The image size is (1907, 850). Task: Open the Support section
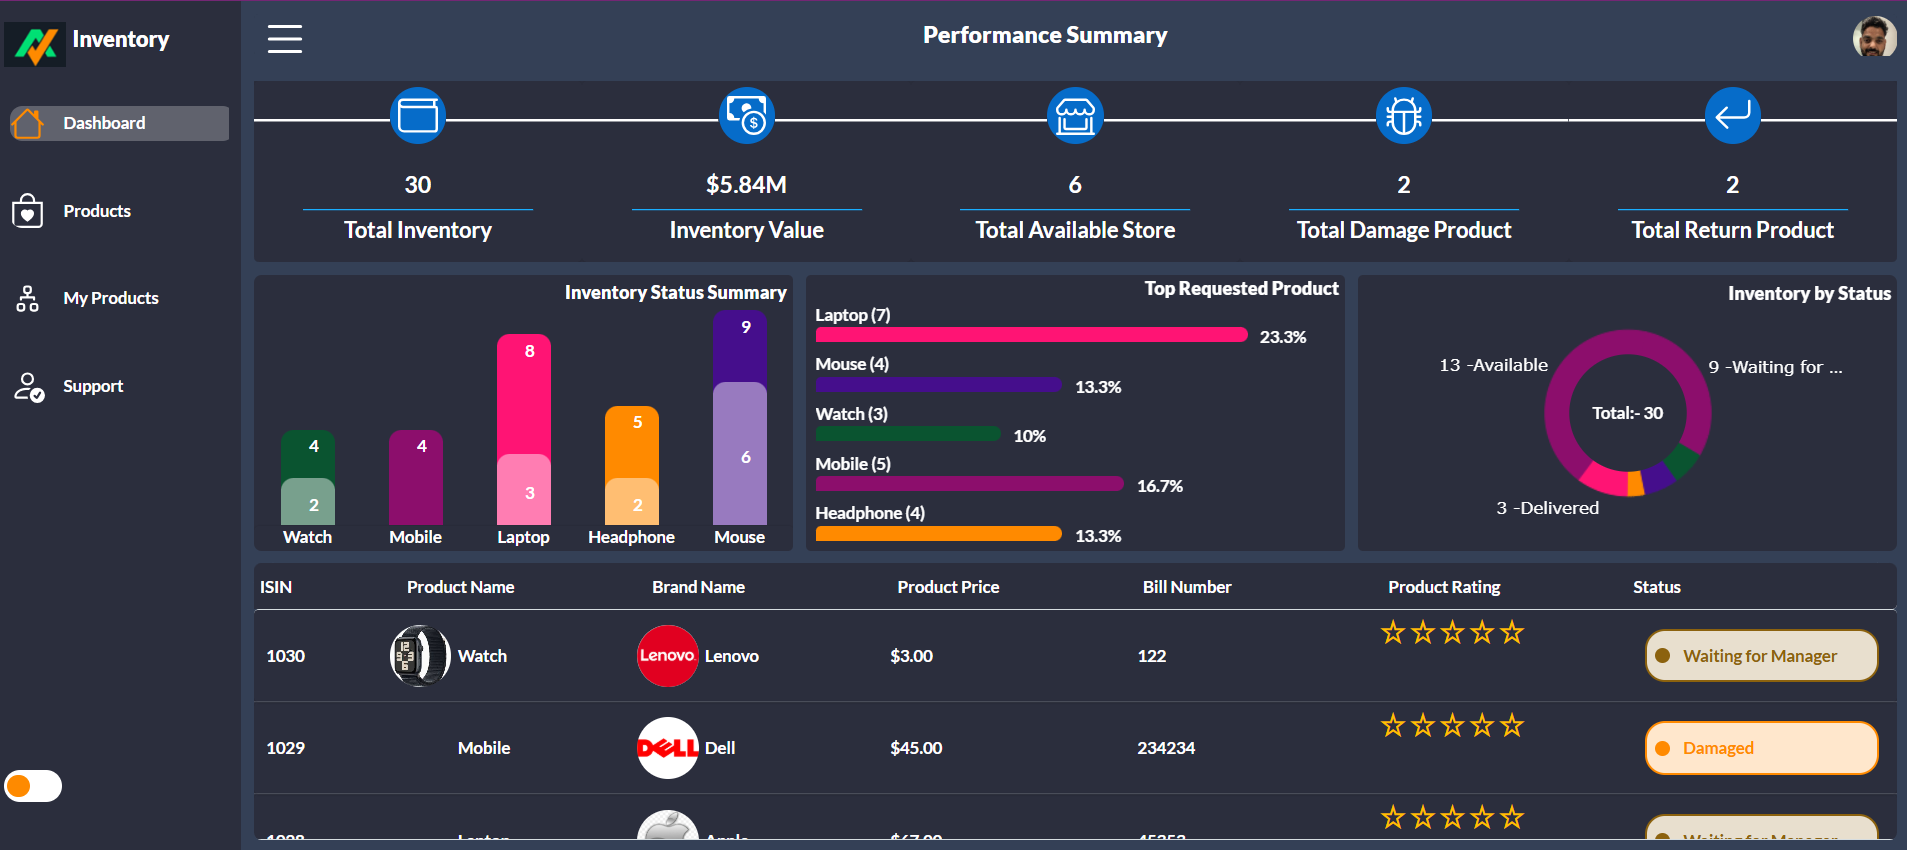coord(93,386)
